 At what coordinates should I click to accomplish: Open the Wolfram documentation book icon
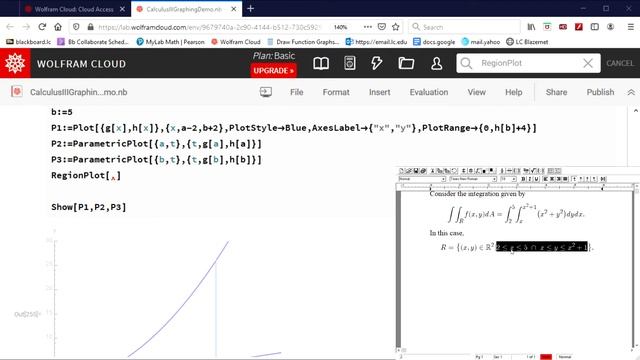321,63
